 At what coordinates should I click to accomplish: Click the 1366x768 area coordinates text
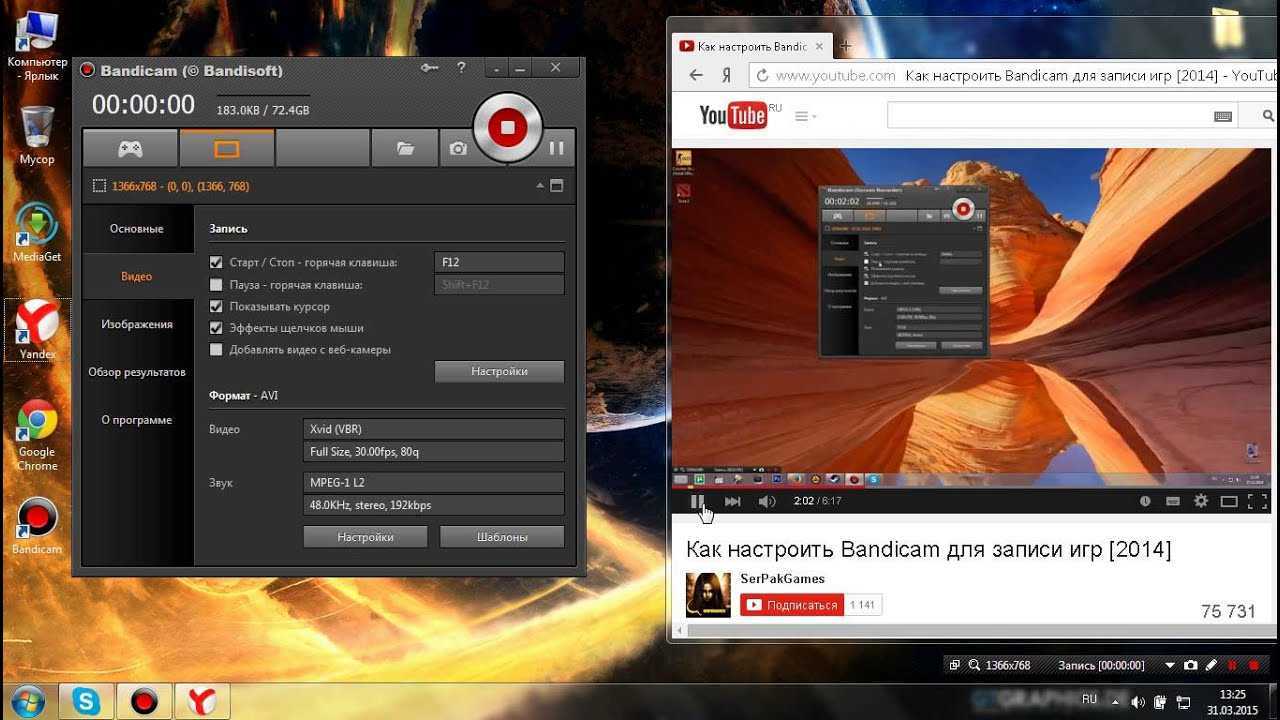pos(181,186)
